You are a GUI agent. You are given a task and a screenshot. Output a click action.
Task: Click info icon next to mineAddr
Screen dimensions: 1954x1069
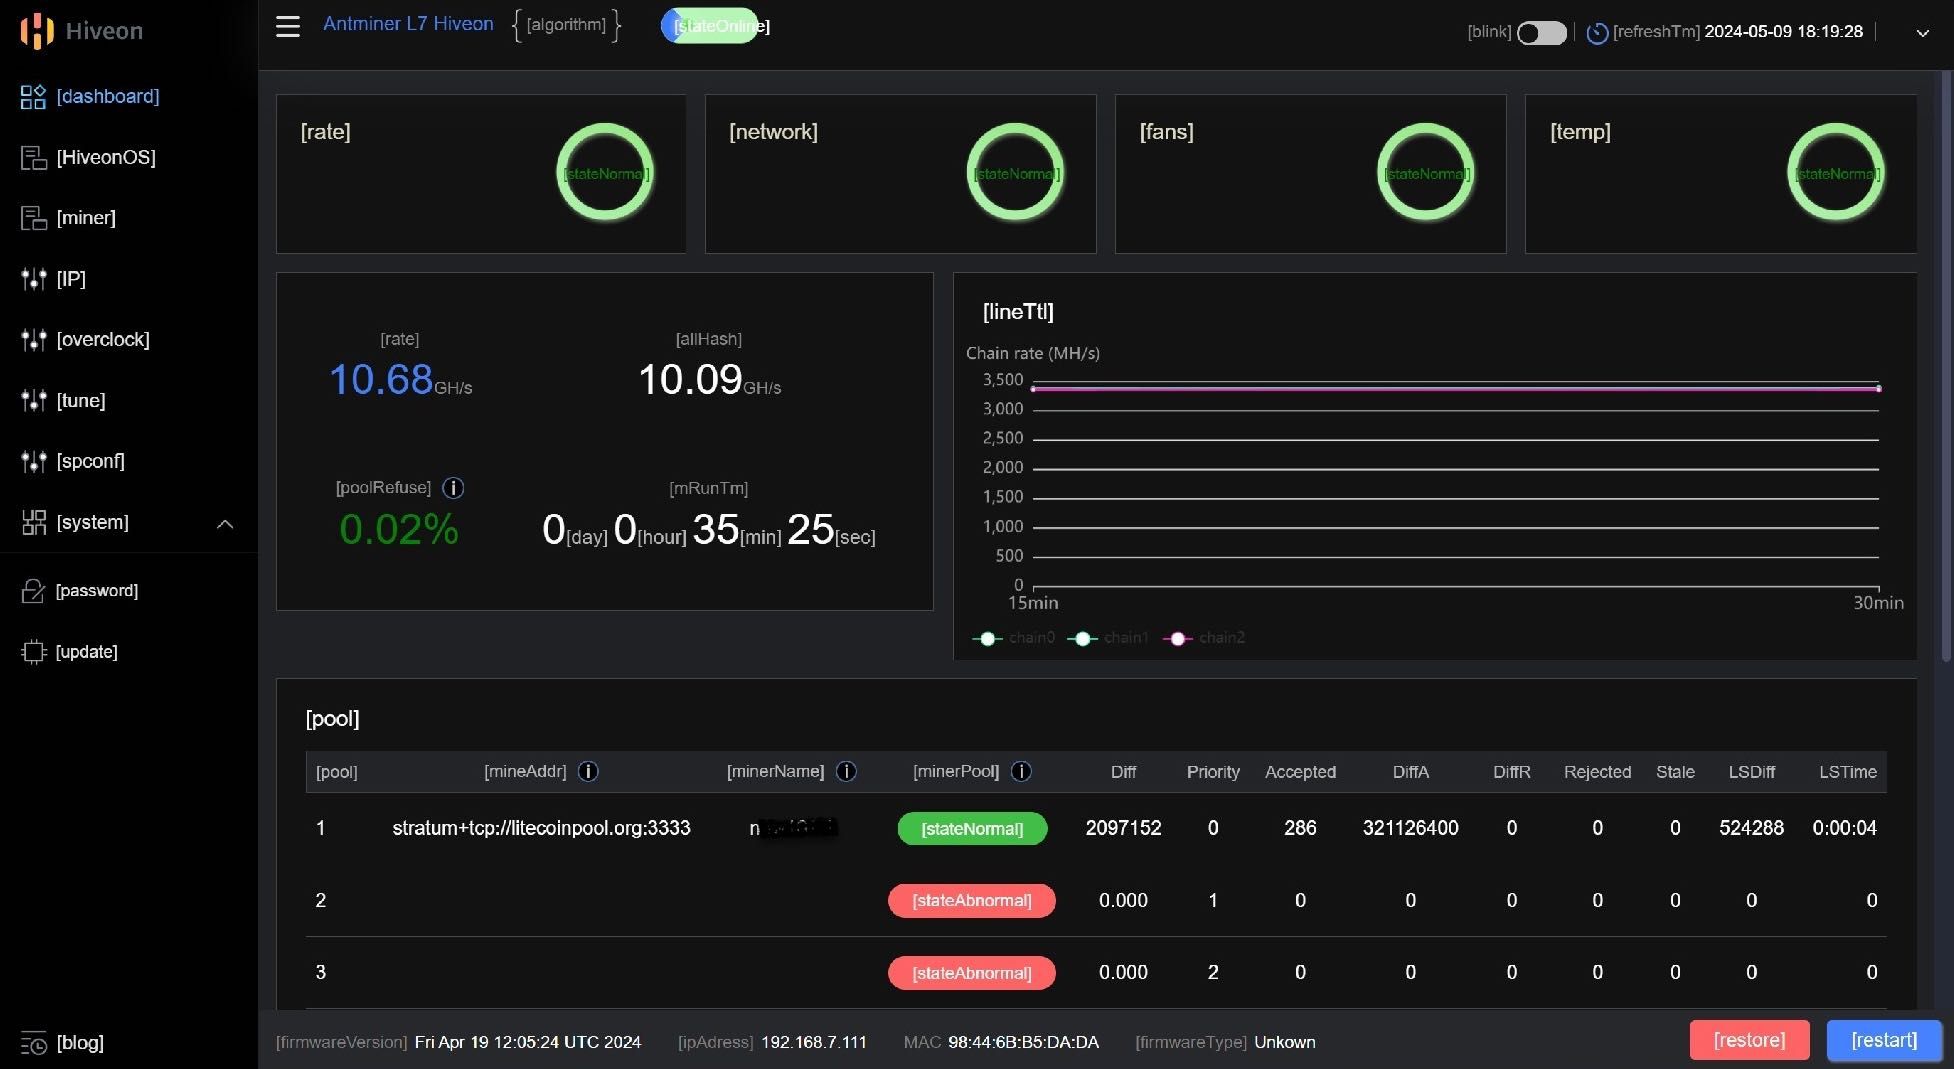point(588,771)
